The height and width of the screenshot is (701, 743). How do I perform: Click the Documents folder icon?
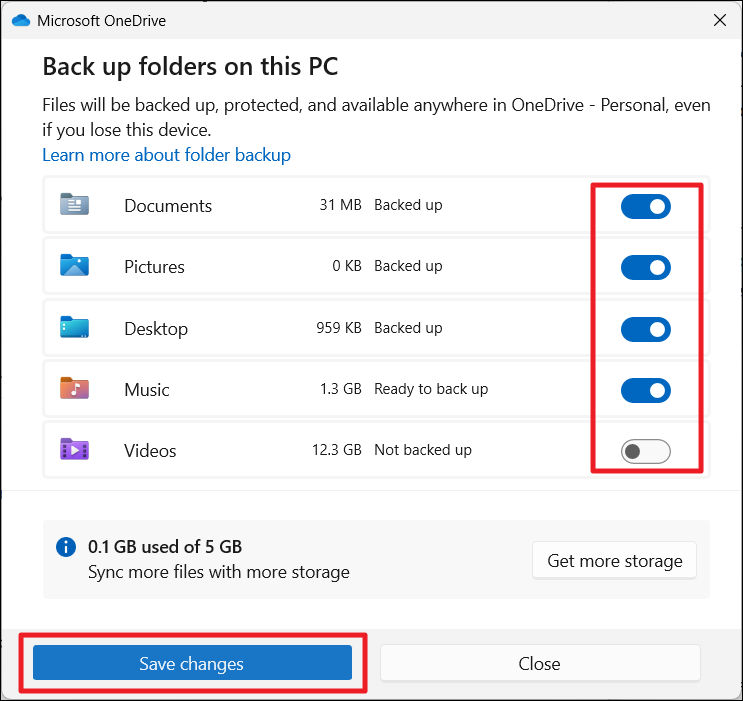click(74, 205)
